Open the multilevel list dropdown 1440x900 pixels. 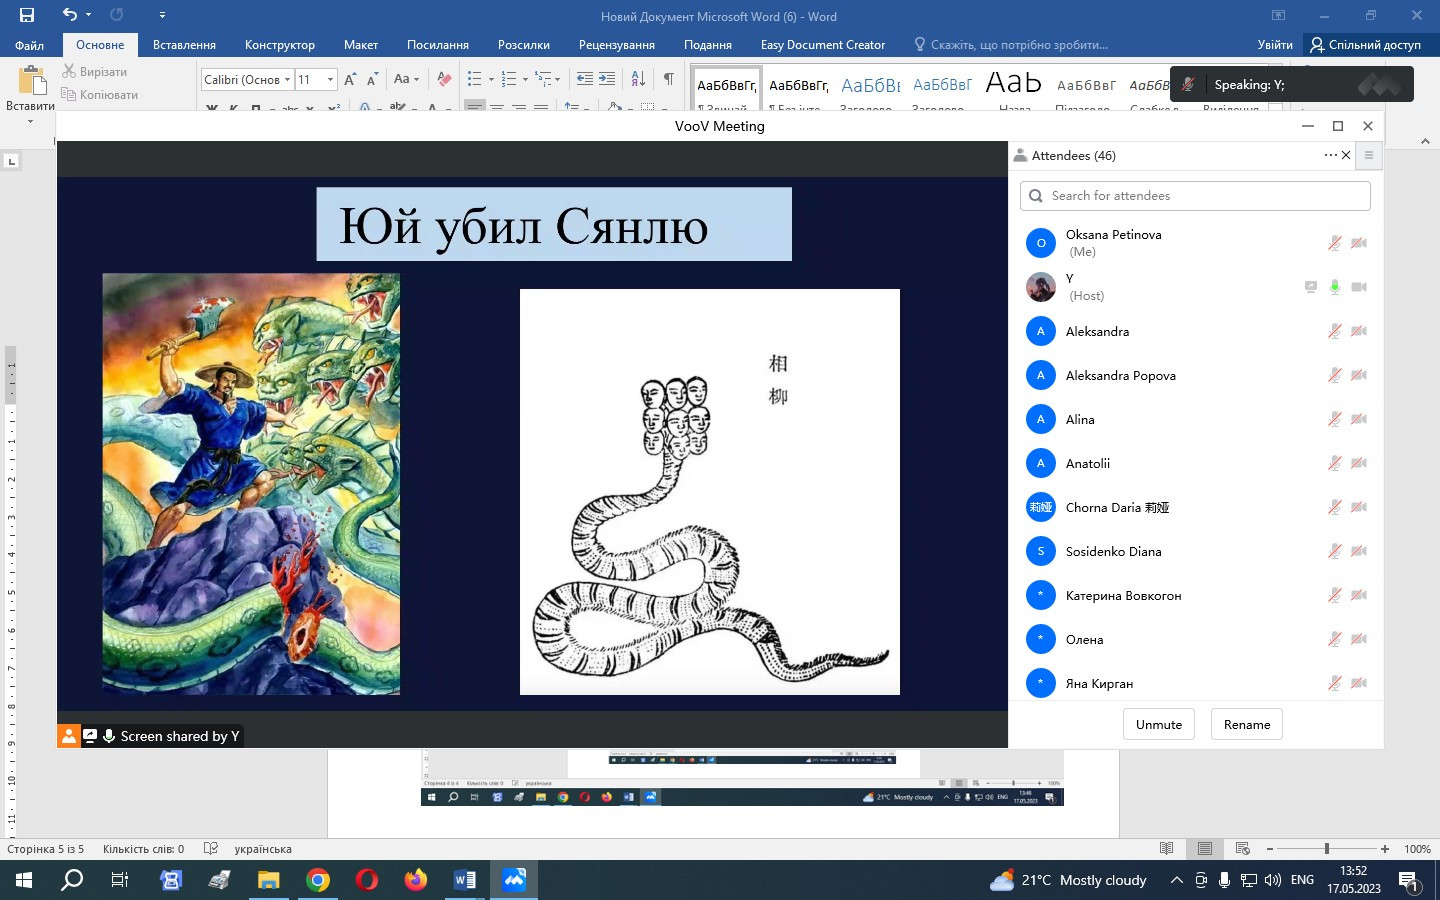tap(557, 79)
